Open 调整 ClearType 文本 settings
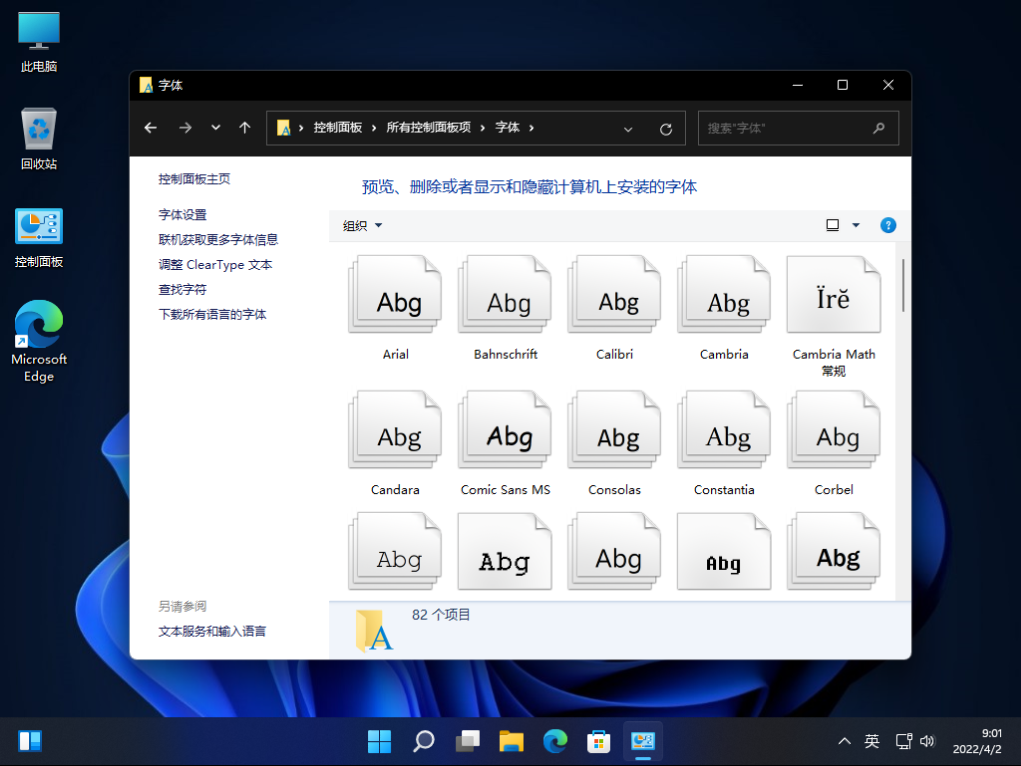Viewport: 1021px width, 766px height. pos(212,264)
